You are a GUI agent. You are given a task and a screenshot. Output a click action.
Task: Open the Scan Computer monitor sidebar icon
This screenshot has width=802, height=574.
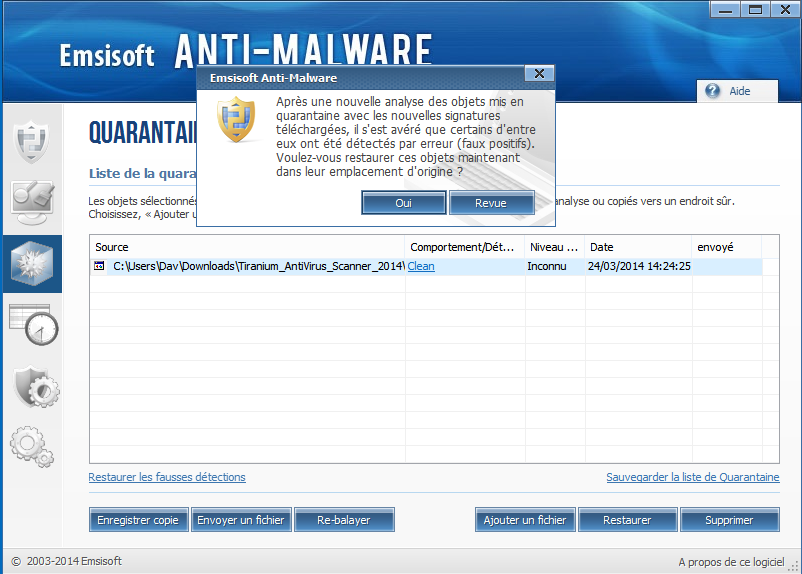32,202
